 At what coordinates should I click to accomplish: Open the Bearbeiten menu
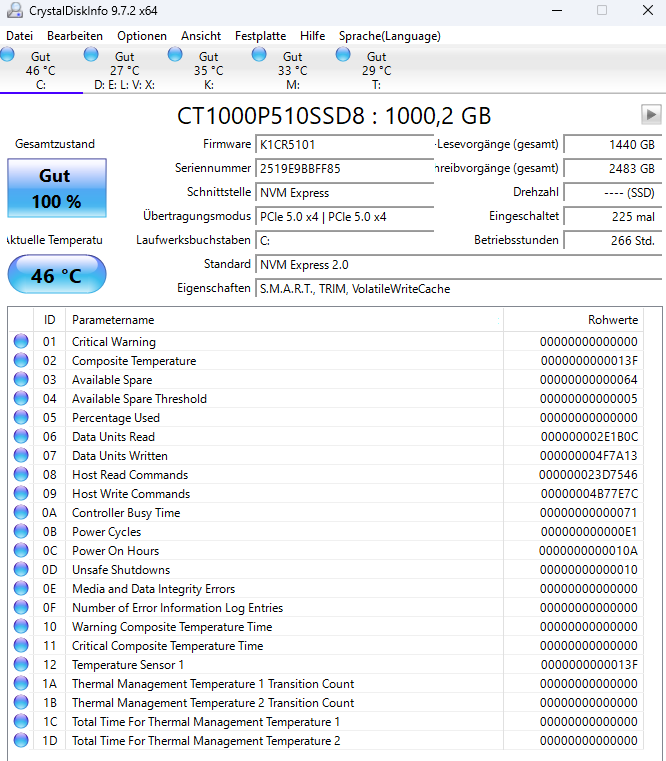pos(75,36)
